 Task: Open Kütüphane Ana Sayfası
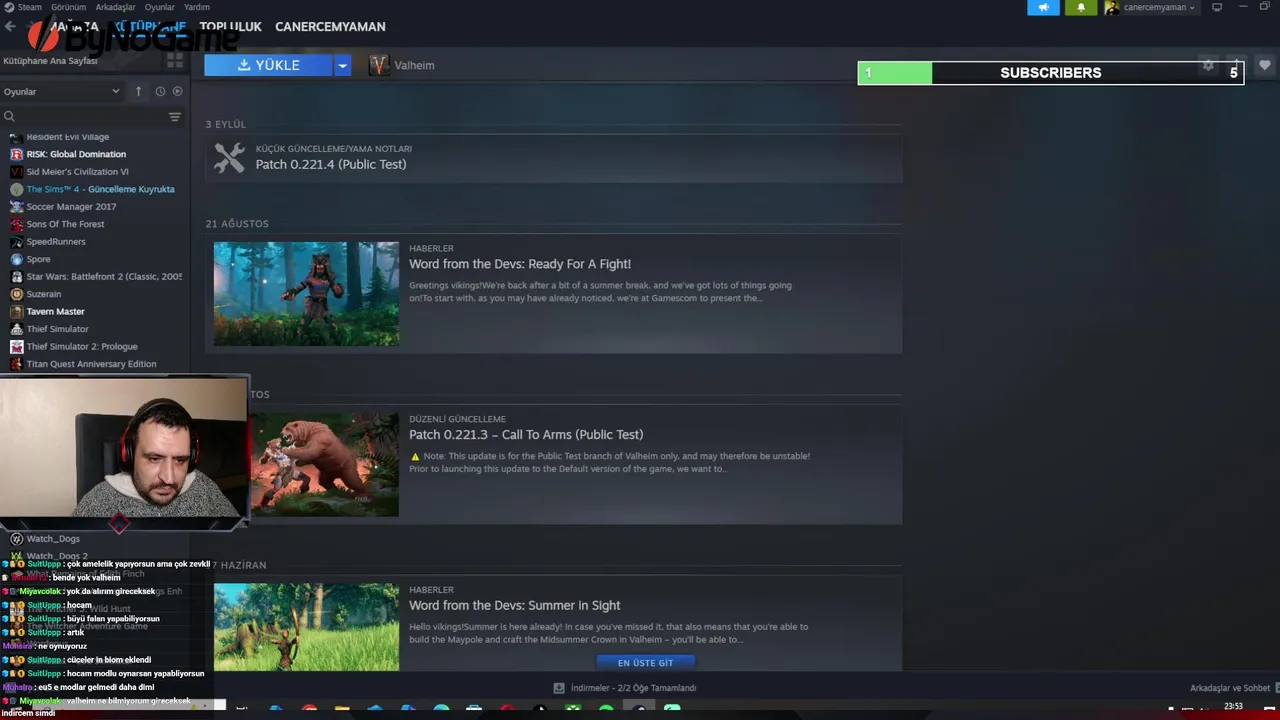pyautogui.click(x=50, y=60)
